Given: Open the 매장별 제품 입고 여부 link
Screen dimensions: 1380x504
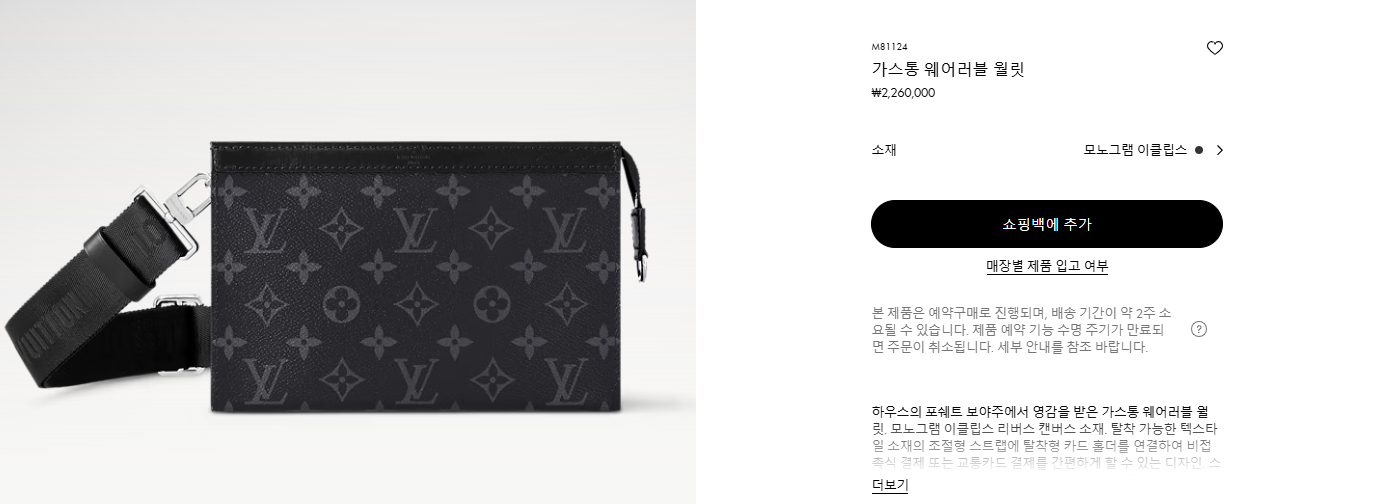Looking at the screenshot, I should [1047, 266].
